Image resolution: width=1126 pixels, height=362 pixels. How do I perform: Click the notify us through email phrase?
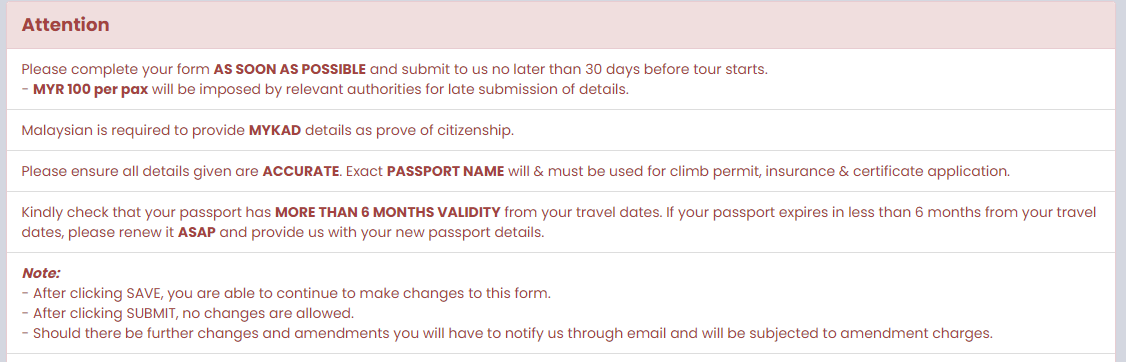[x=636, y=333]
